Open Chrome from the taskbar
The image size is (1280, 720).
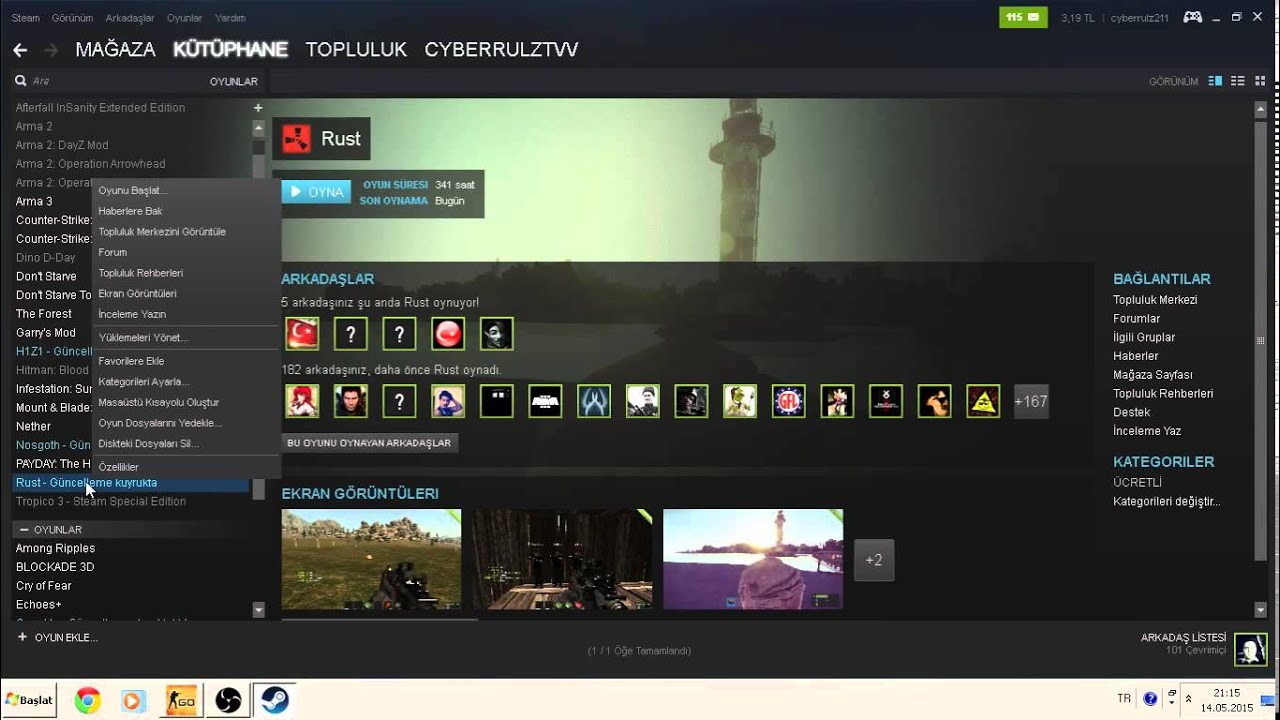tap(87, 701)
